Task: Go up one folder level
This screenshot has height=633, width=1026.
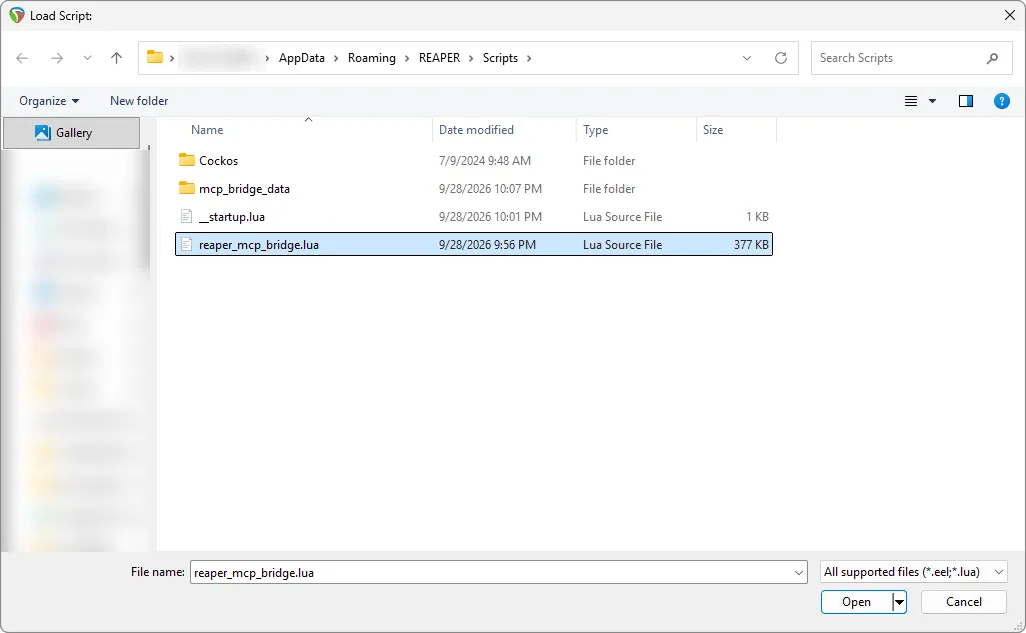Action: [116, 58]
